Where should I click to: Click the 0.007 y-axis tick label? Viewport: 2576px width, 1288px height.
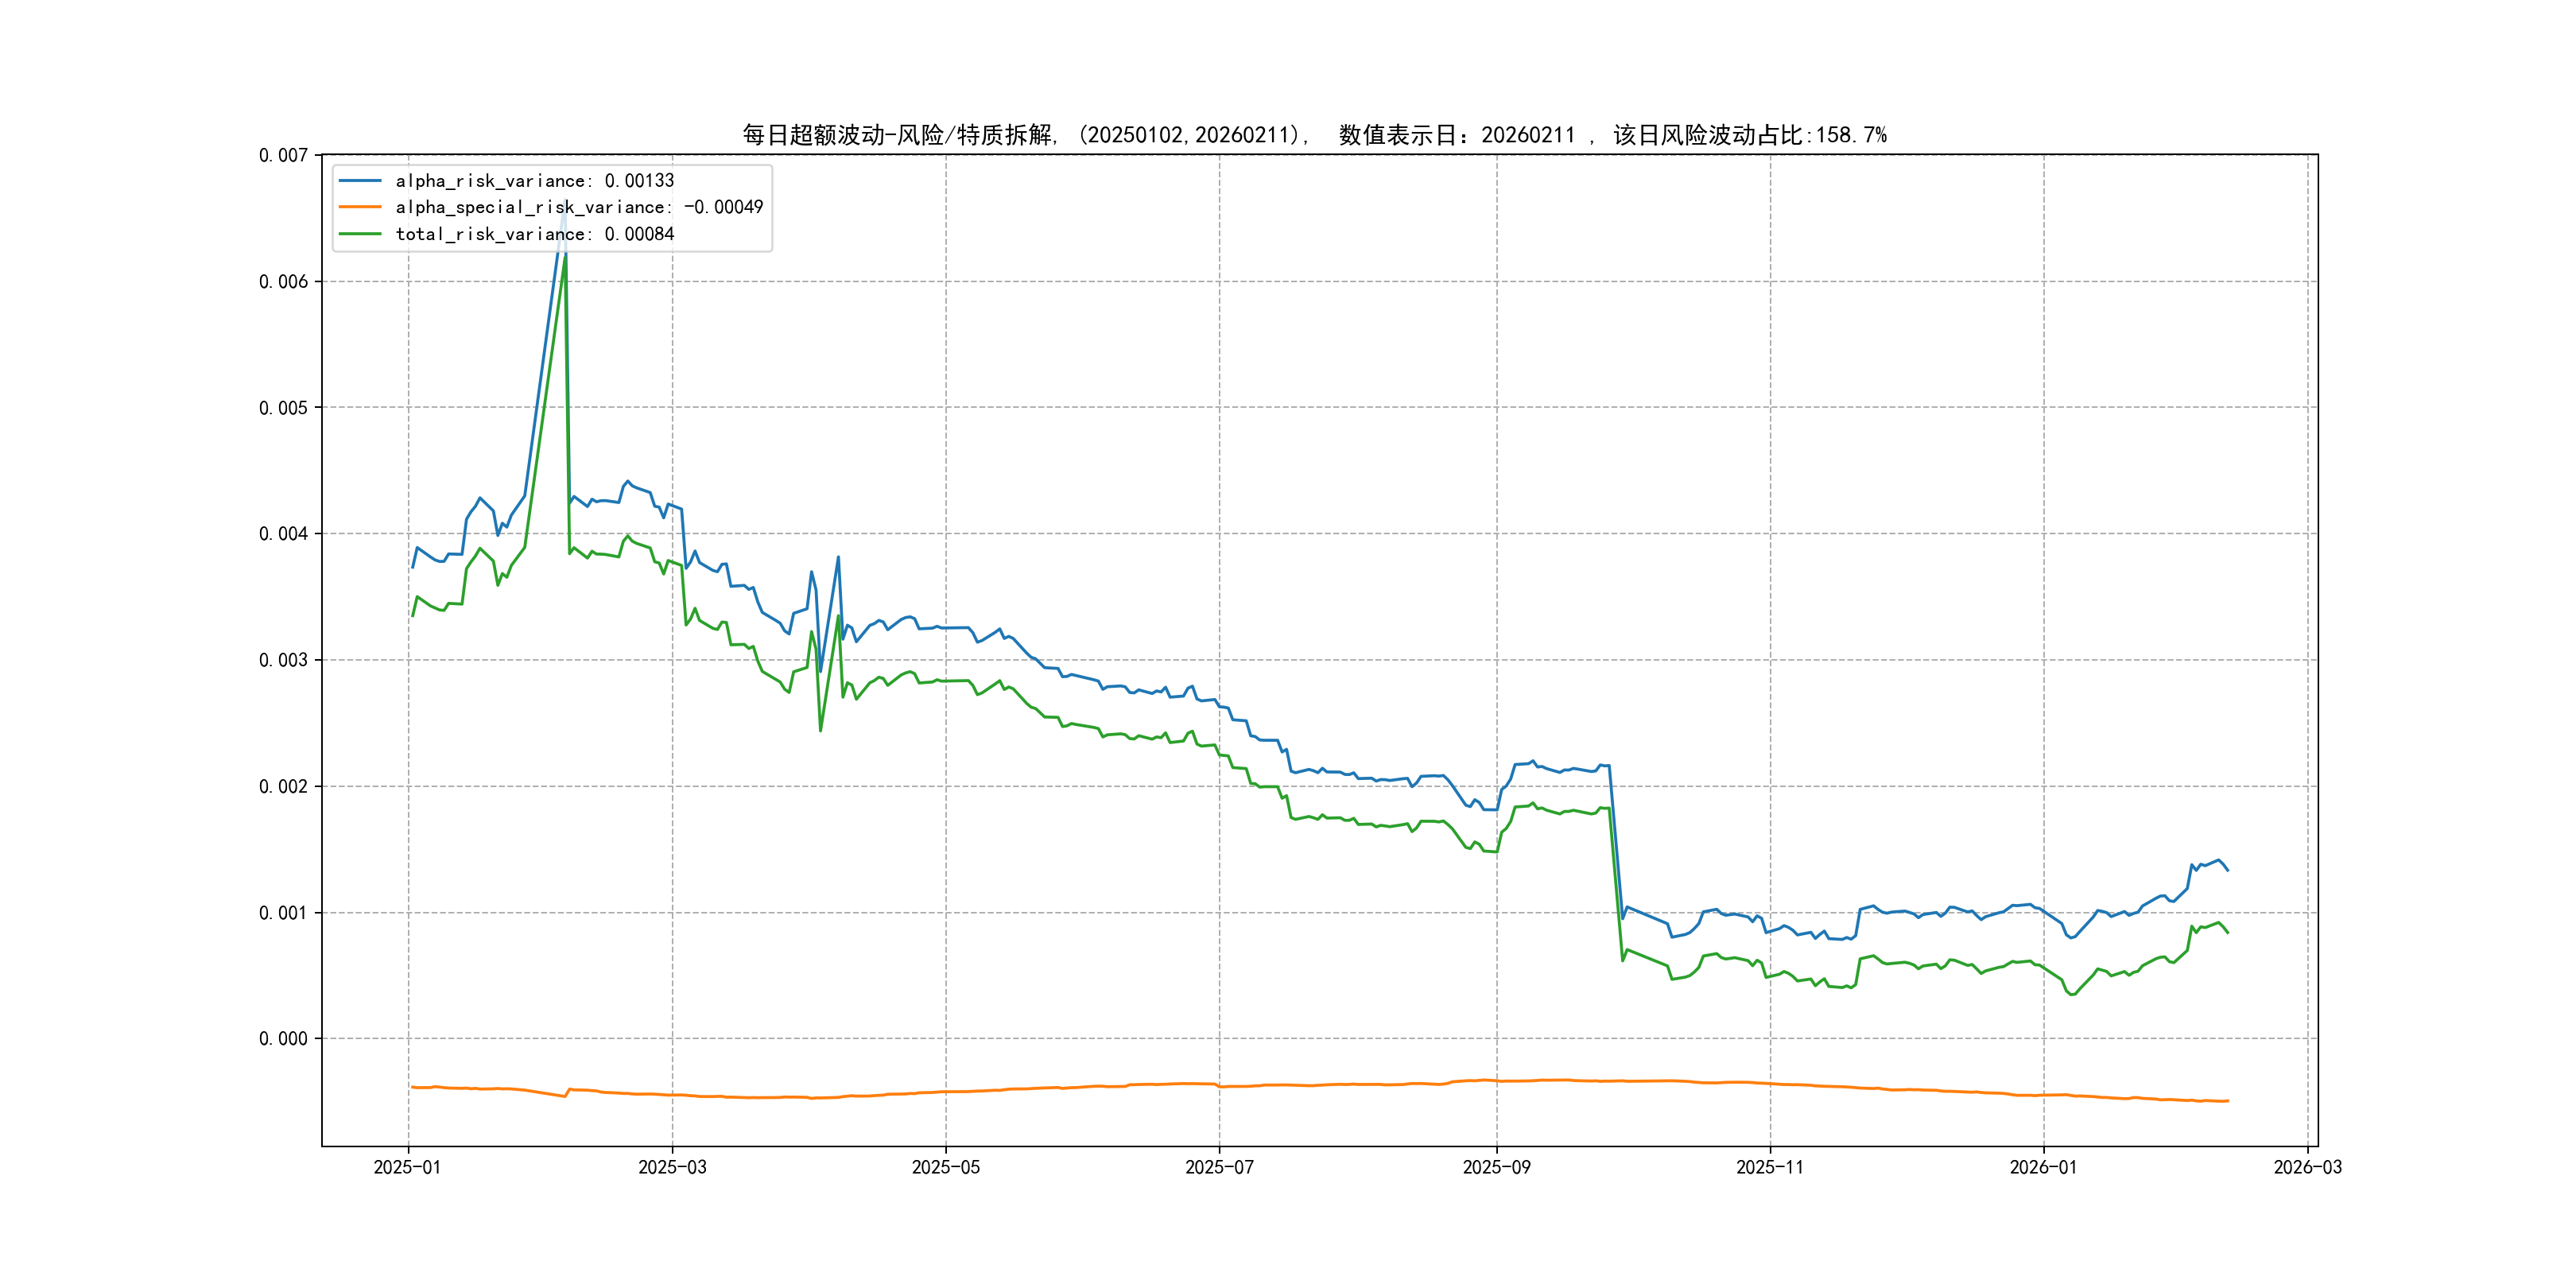tap(283, 155)
